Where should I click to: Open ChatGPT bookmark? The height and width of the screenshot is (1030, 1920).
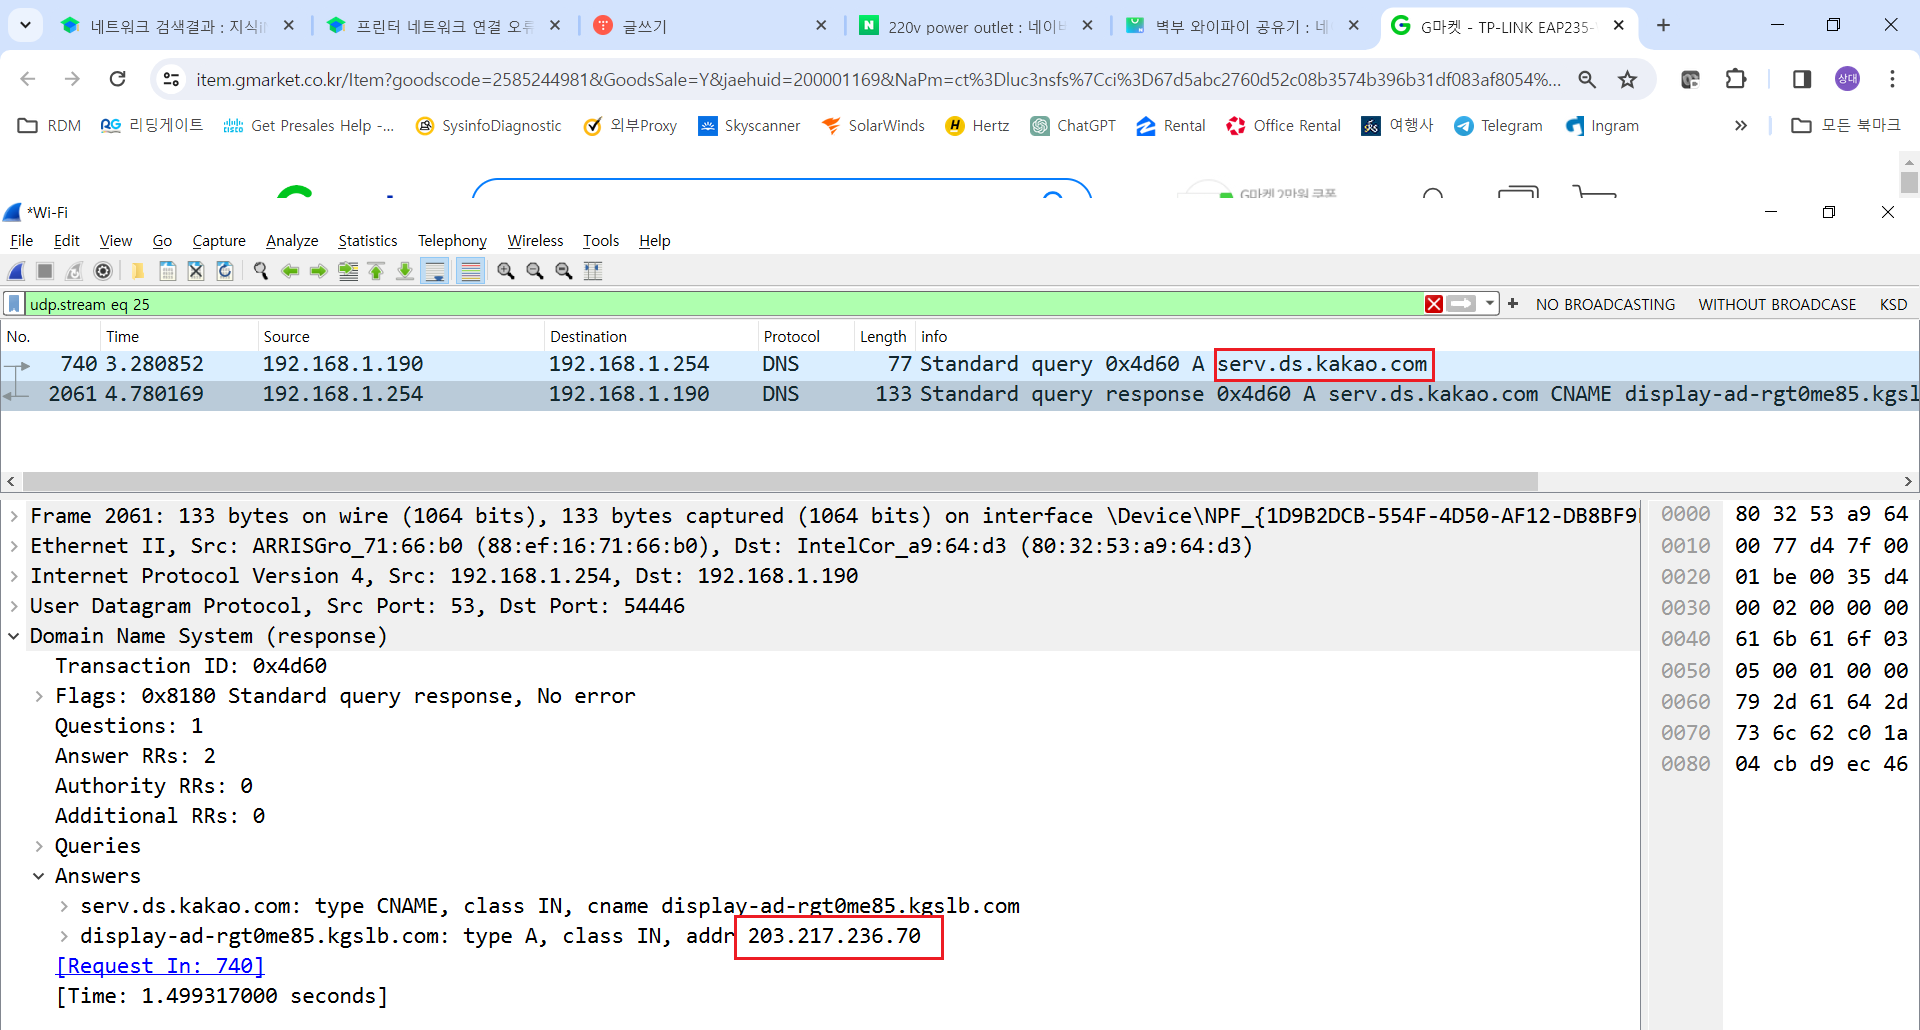[1073, 126]
